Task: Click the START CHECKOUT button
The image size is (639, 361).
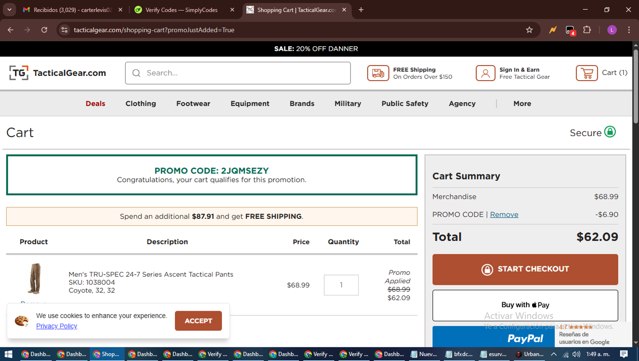Action: [525, 269]
